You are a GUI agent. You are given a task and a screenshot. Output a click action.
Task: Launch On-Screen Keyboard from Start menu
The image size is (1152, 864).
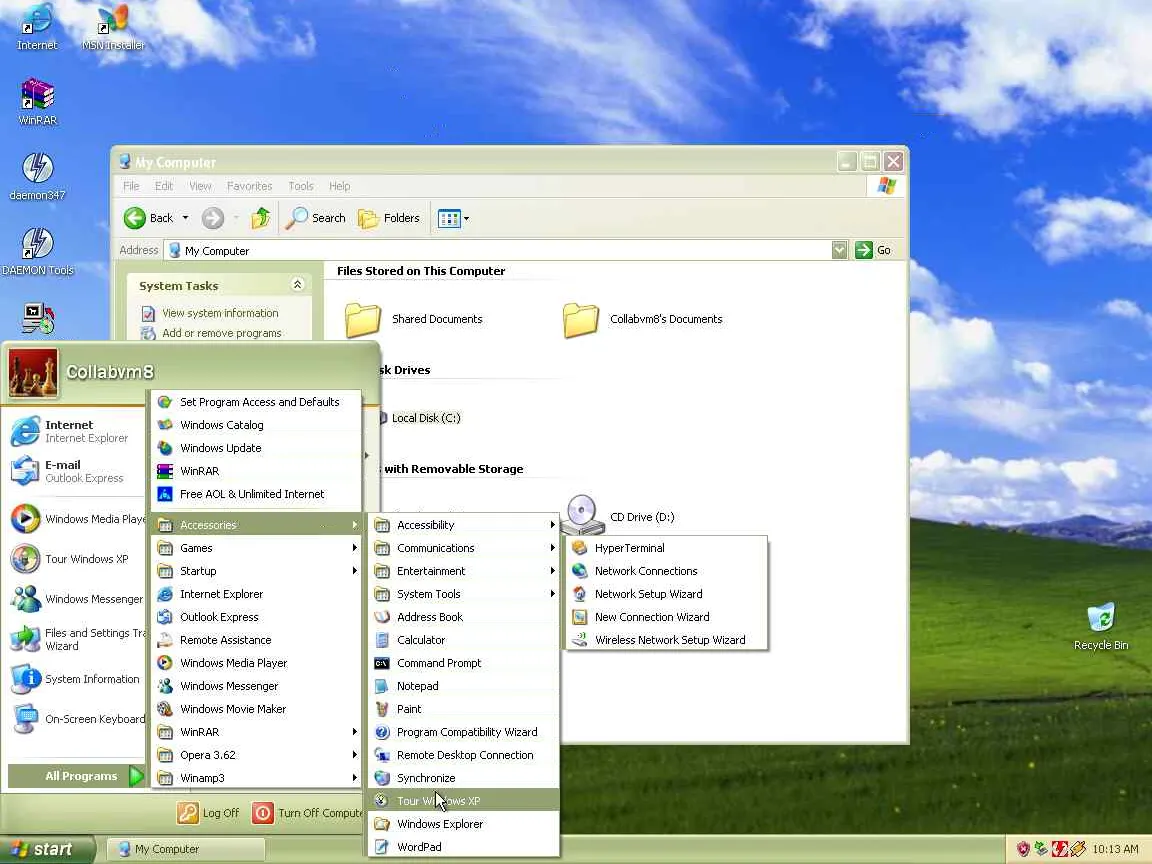[77, 719]
